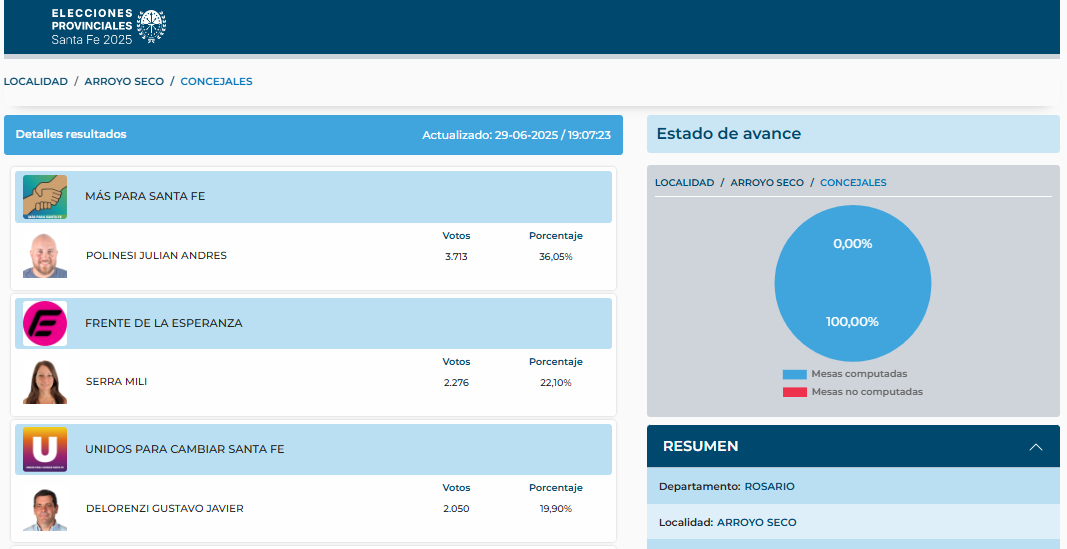Click CONCEJALES in the top breadcrumb

pos(216,82)
